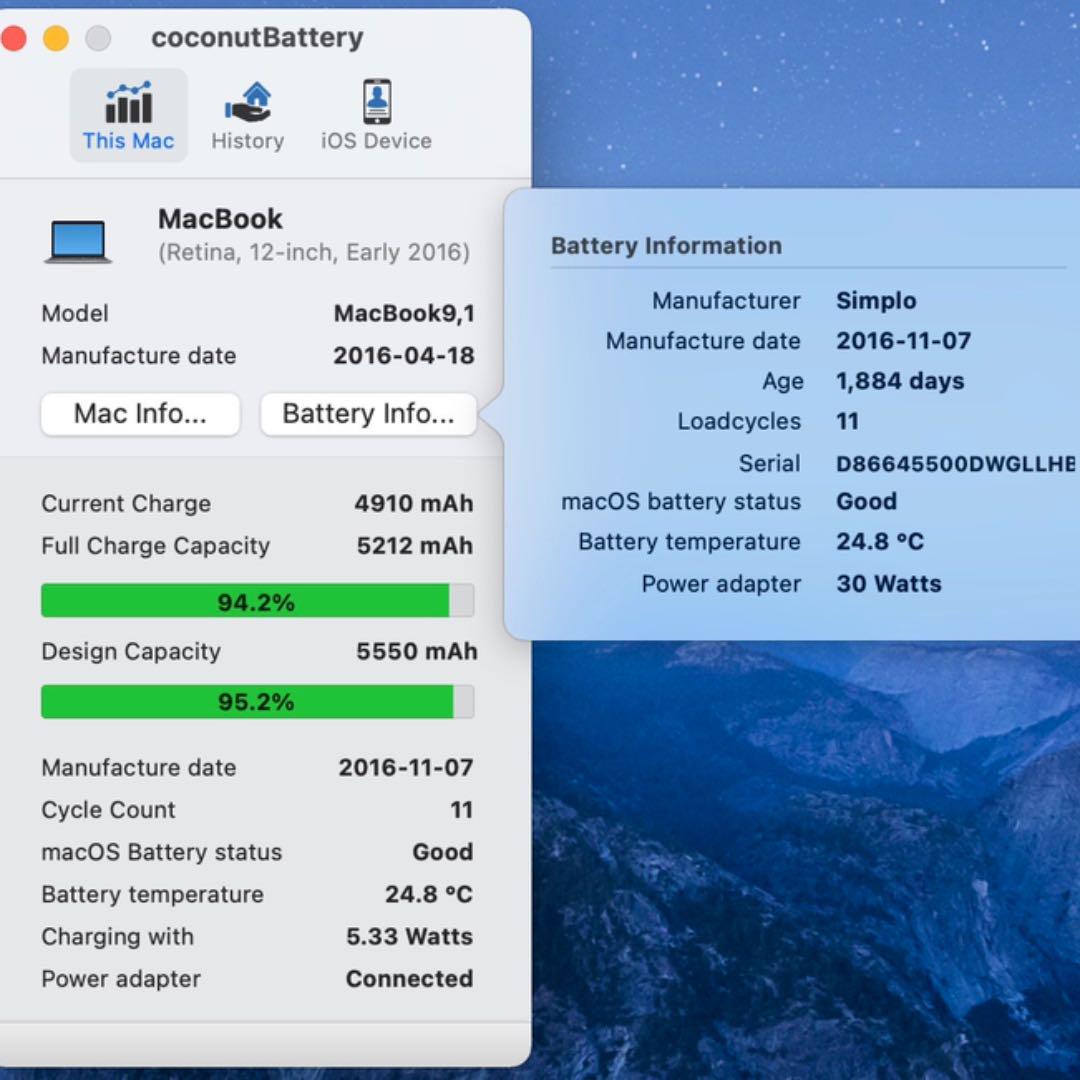Switch to History tab label
Image resolution: width=1080 pixels, height=1080 pixels.
[248, 141]
